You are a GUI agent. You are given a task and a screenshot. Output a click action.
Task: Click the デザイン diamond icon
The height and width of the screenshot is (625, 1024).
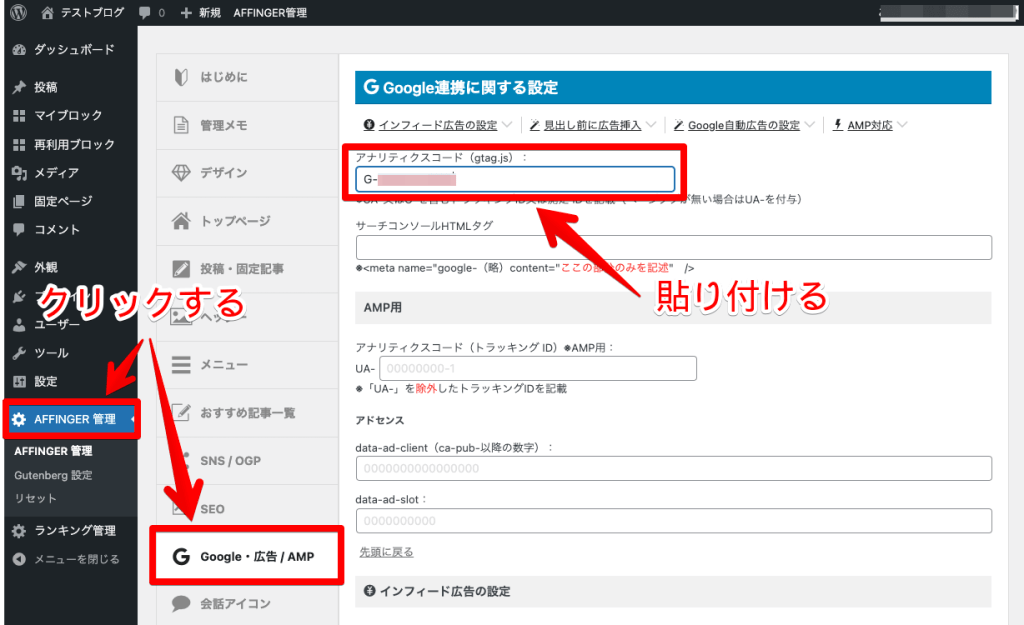(x=181, y=172)
